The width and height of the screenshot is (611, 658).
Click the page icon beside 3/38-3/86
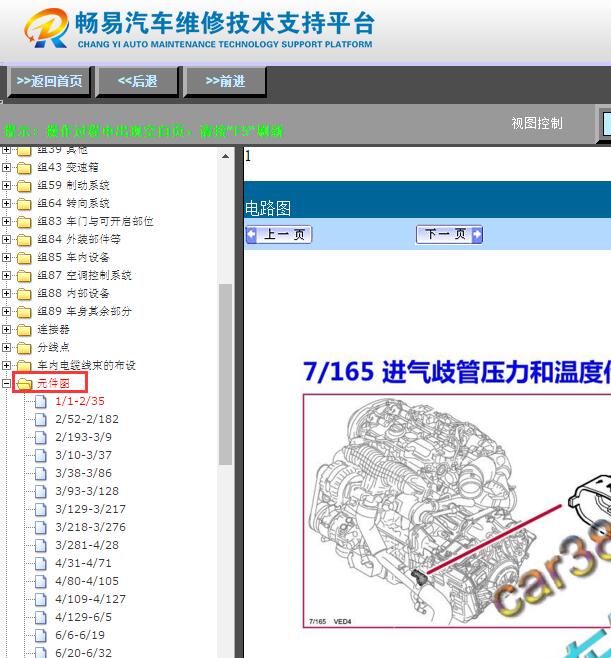[41, 474]
